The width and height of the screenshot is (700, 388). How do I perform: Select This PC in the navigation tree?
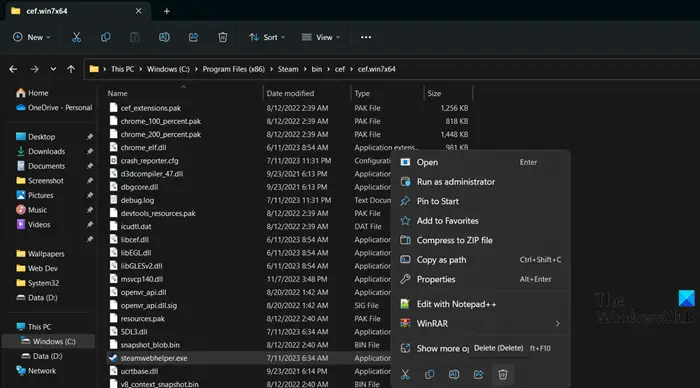coord(33,327)
